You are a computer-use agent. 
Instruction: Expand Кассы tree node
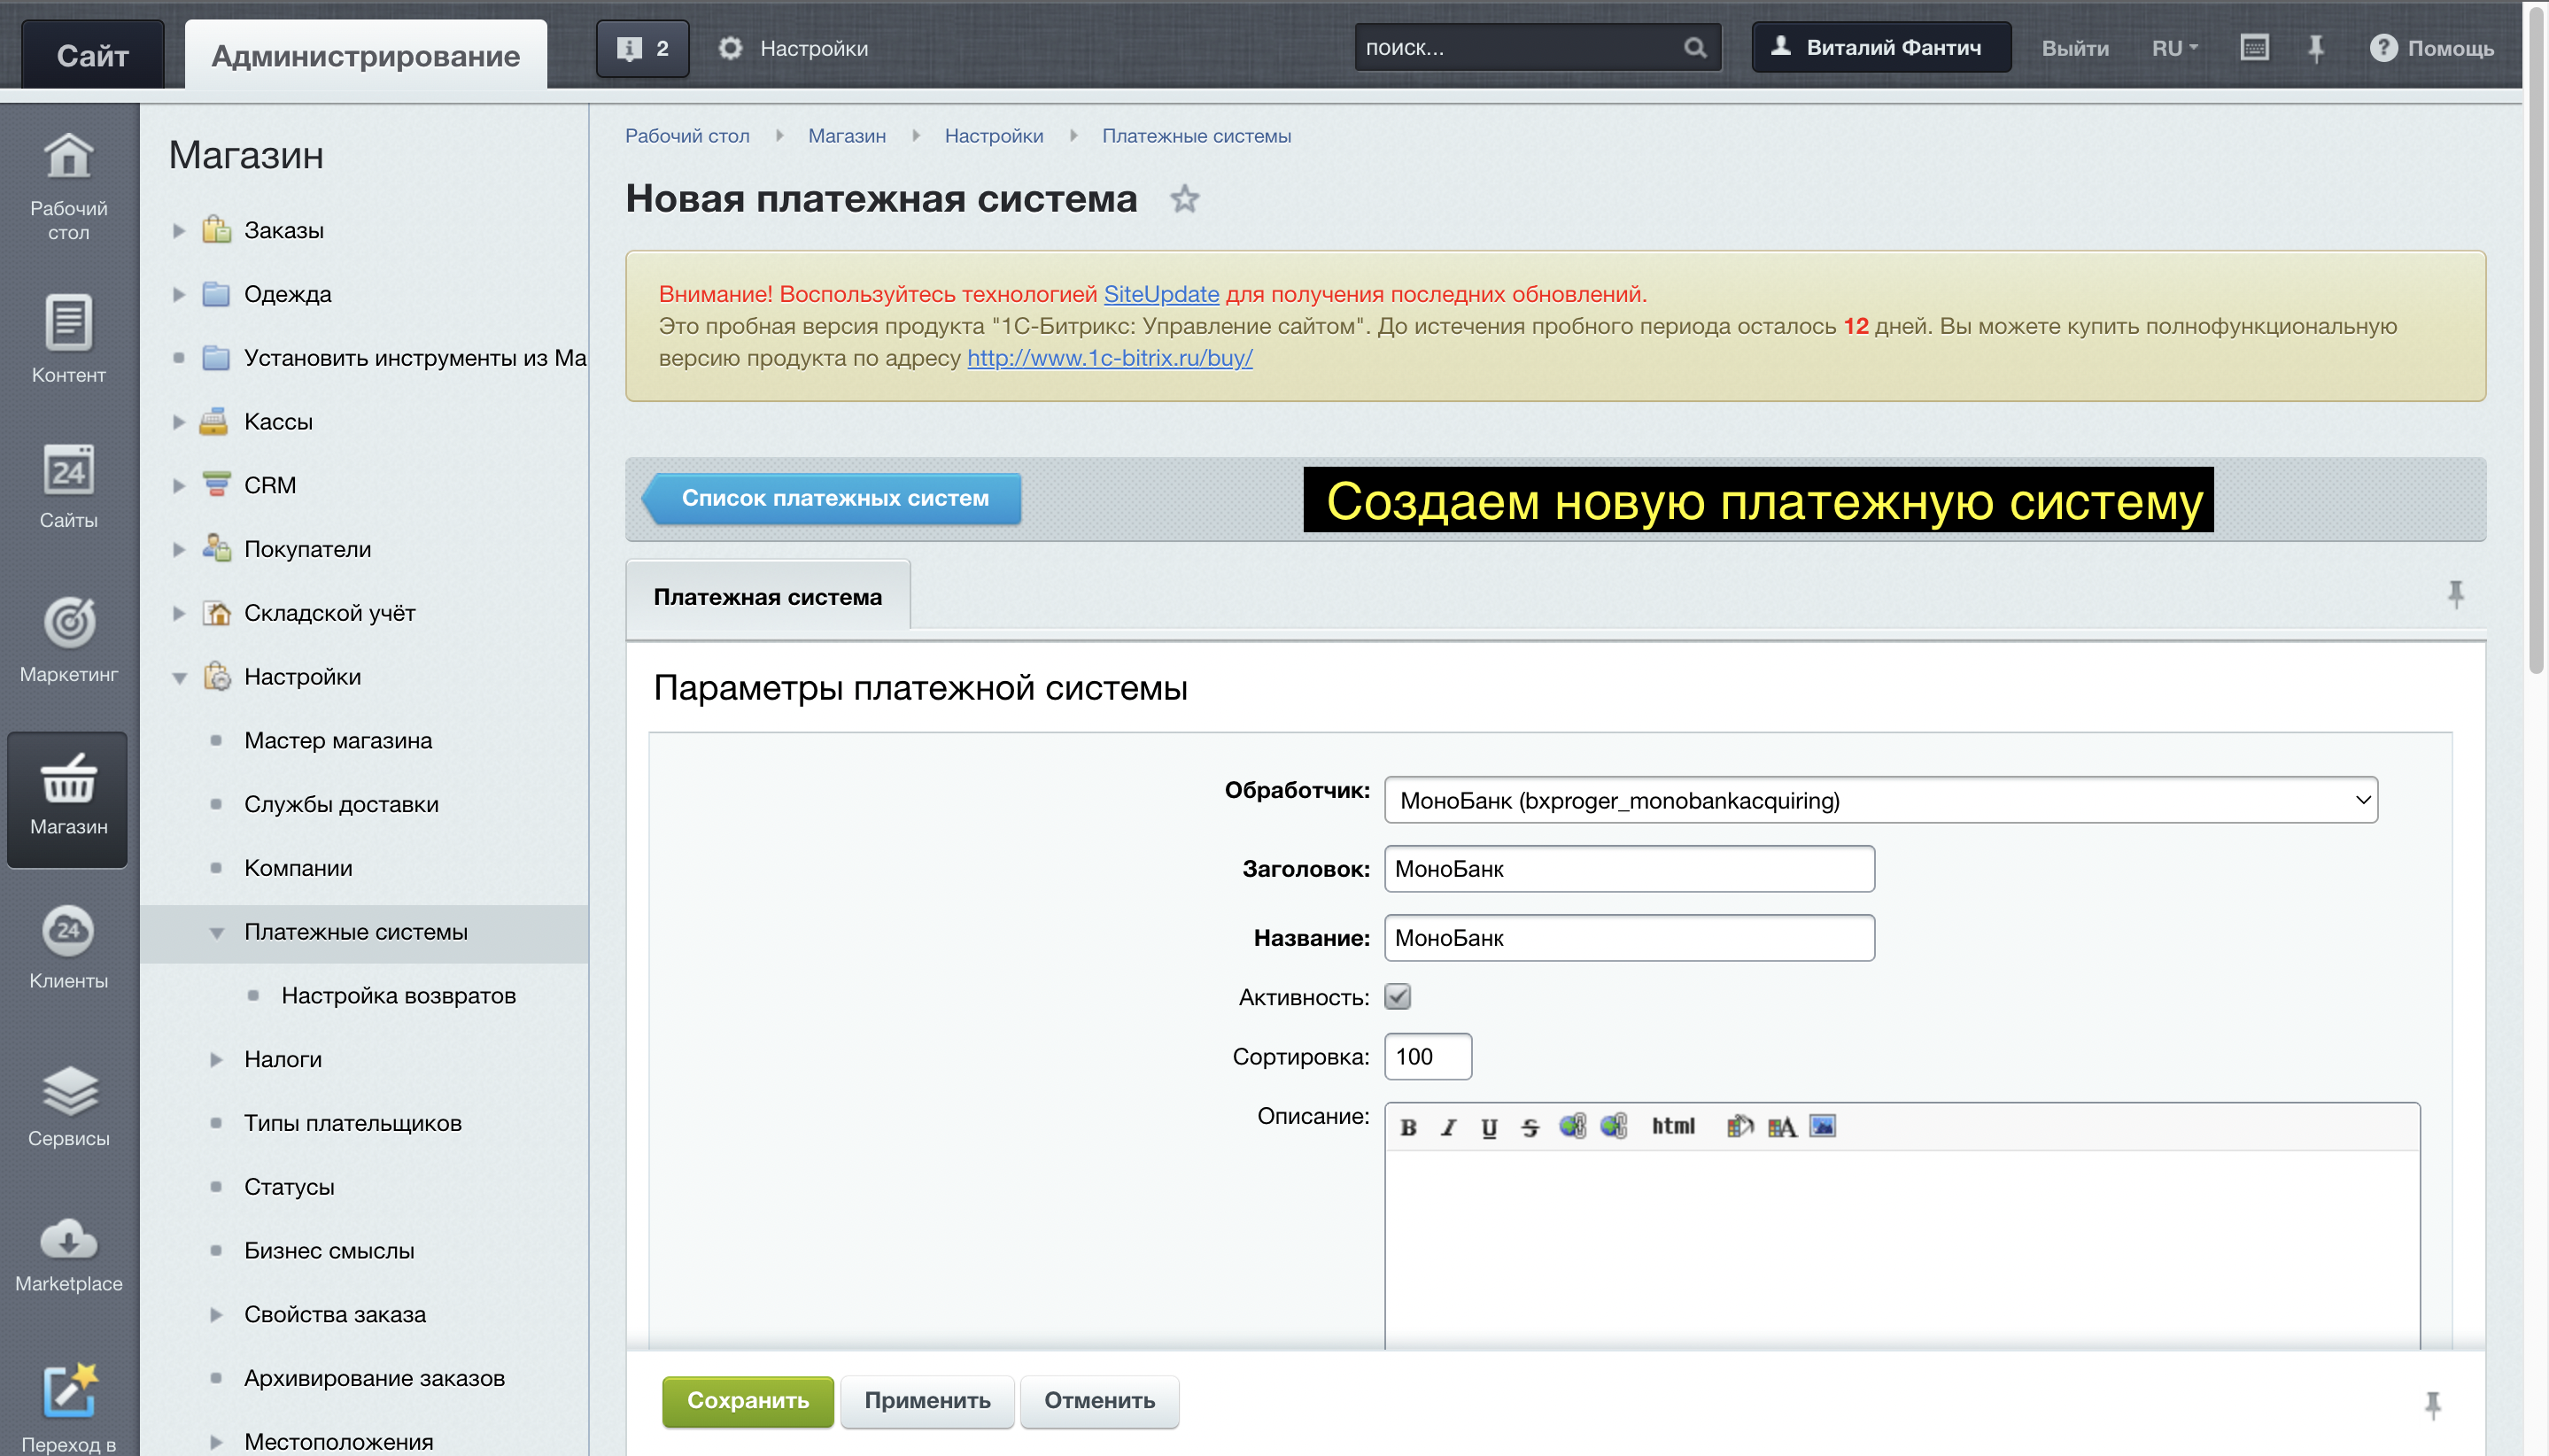[x=179, y=422]
